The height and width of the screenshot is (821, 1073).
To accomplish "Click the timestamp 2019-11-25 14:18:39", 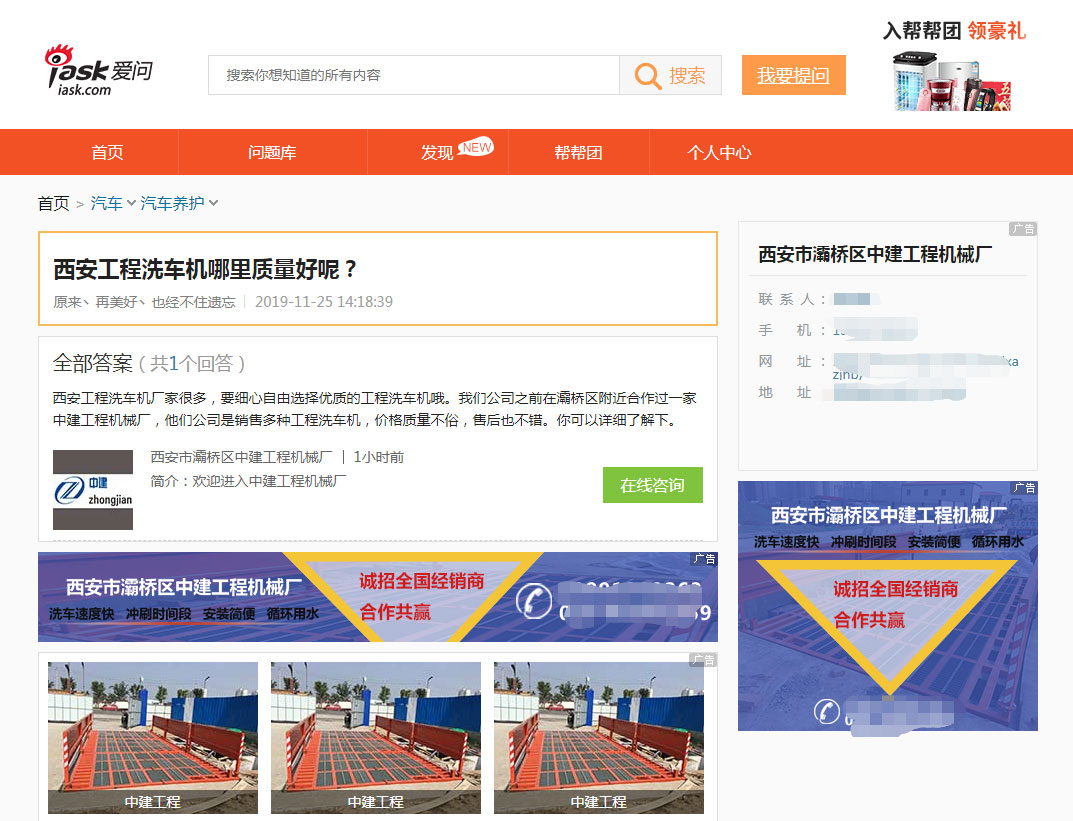I will coord(324,302).
